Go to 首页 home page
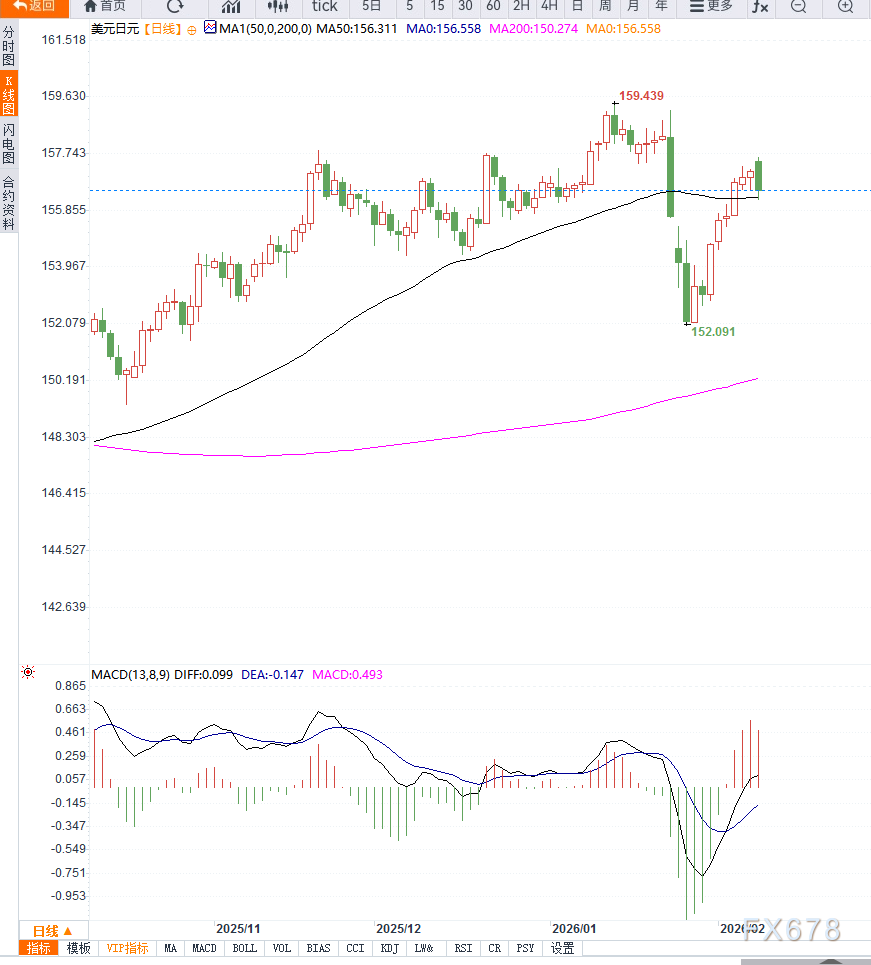Image resolution: width=871 pixels, height=965 pixels. pyautogui.click(x=105, y=7)
